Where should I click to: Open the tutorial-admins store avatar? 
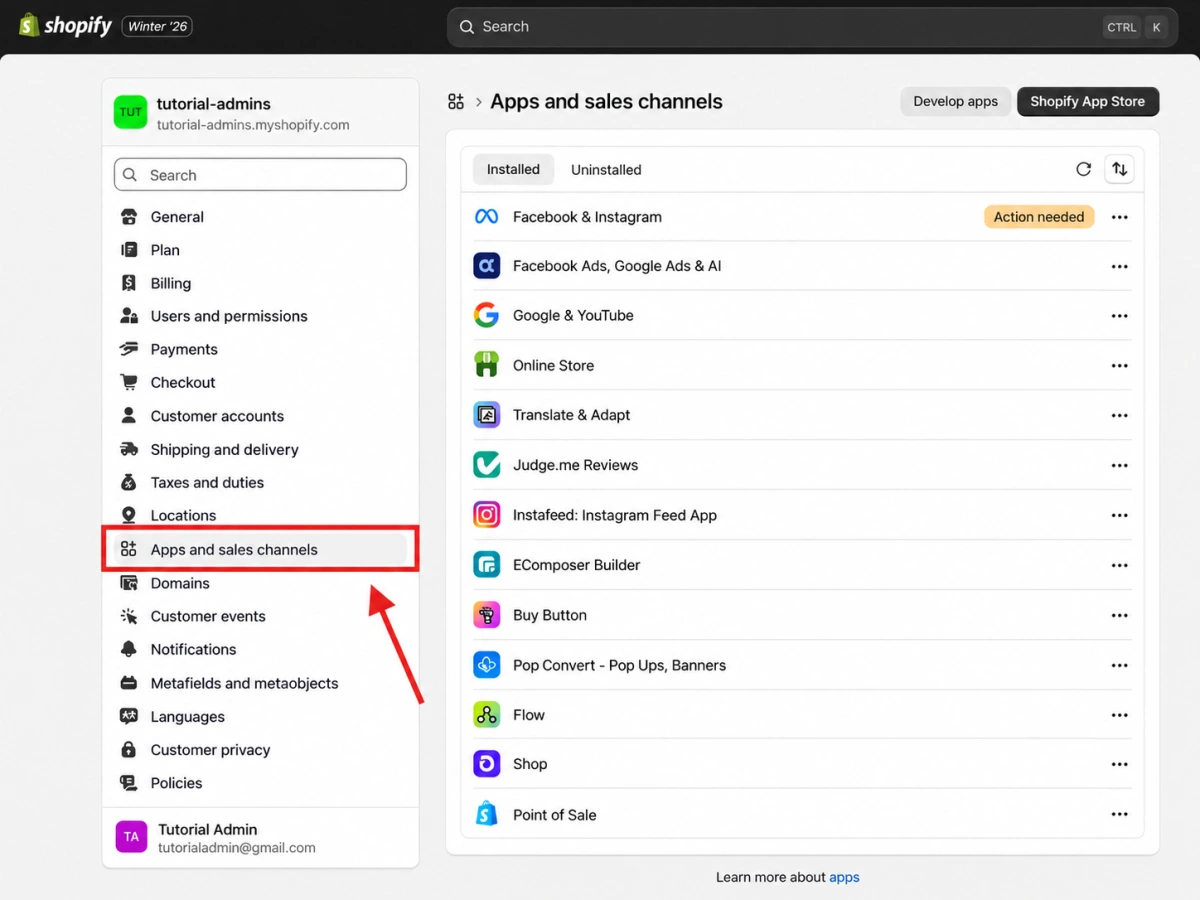131,112
